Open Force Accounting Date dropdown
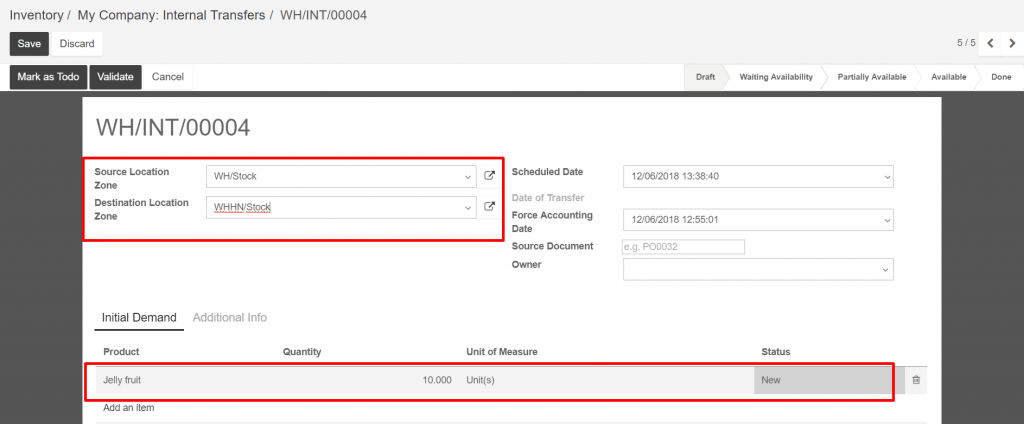 pyautogui.click(x=886, y=220)
